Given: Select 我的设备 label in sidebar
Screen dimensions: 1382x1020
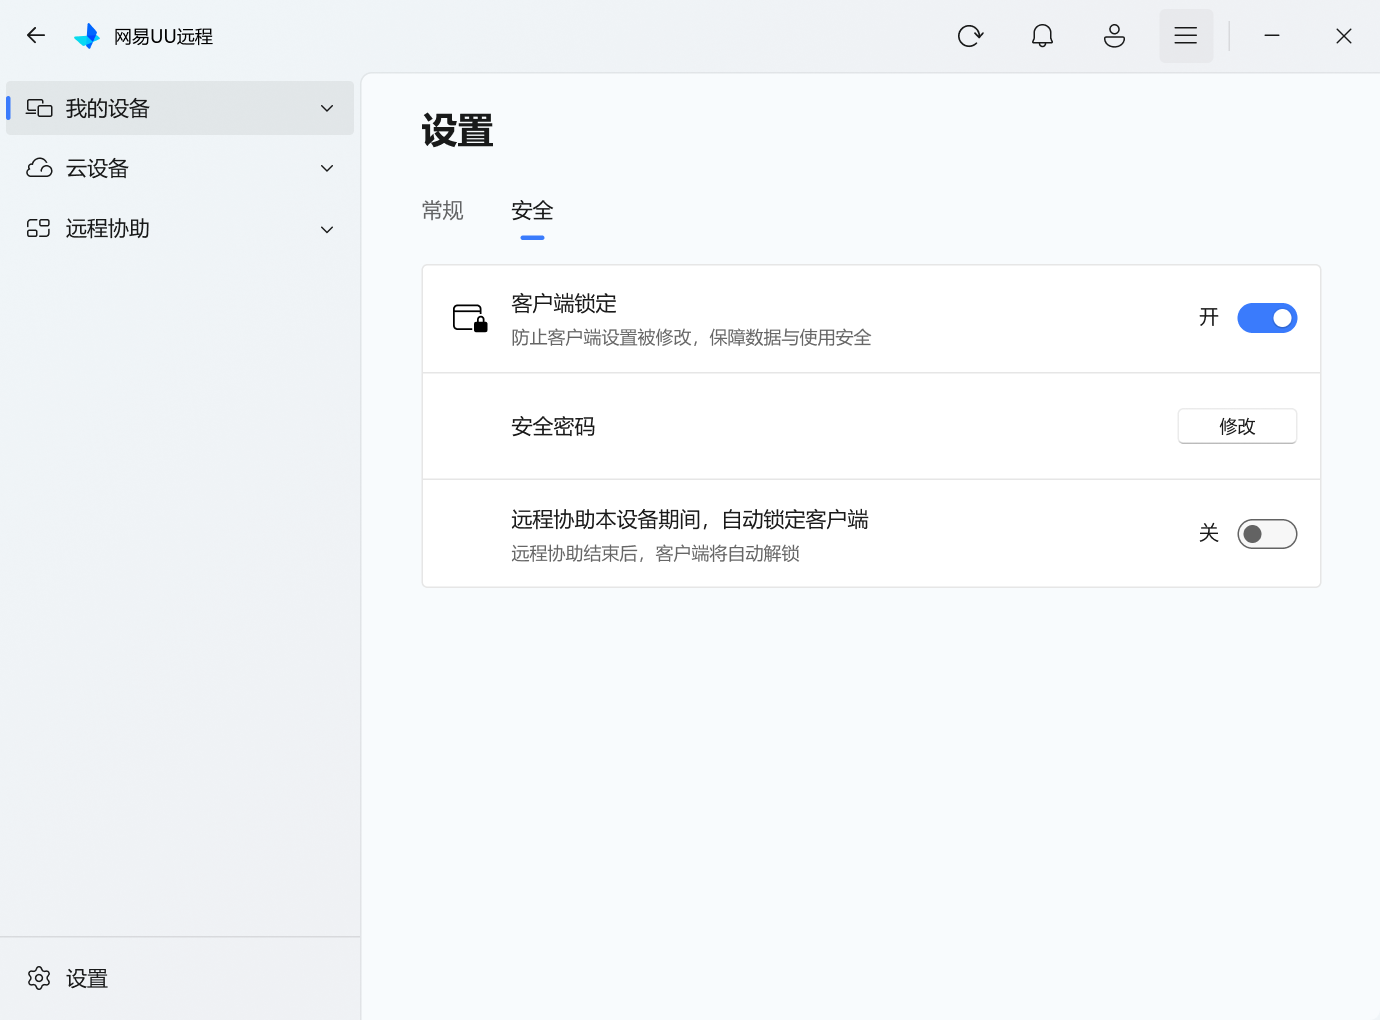Looking at the screenshot, I should (x=108, y=108).
